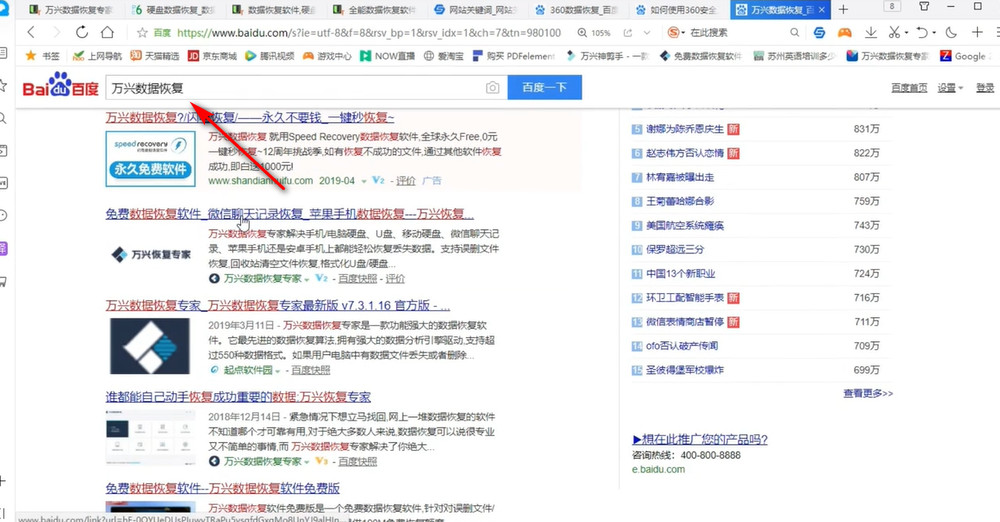Viewport: 1000px width, 522px height.
Task: Switch to the 全能数据恢复软件 tab
Action: pyautogui.click(x=375, y=10)
